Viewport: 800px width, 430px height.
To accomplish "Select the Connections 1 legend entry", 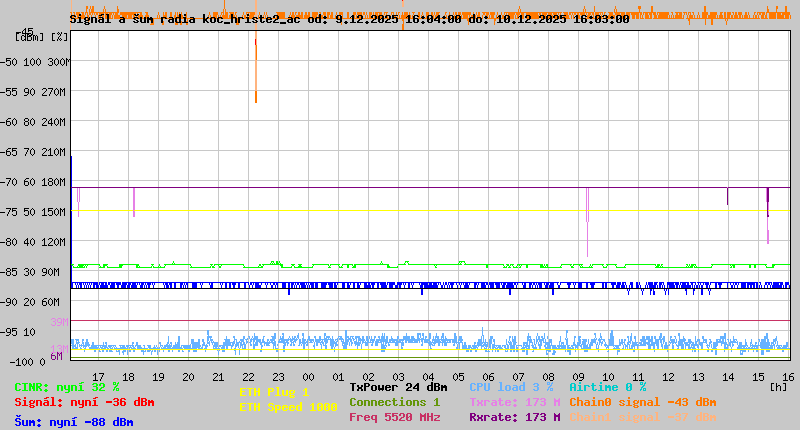I will pyautogui.click(x=394, y=402).
